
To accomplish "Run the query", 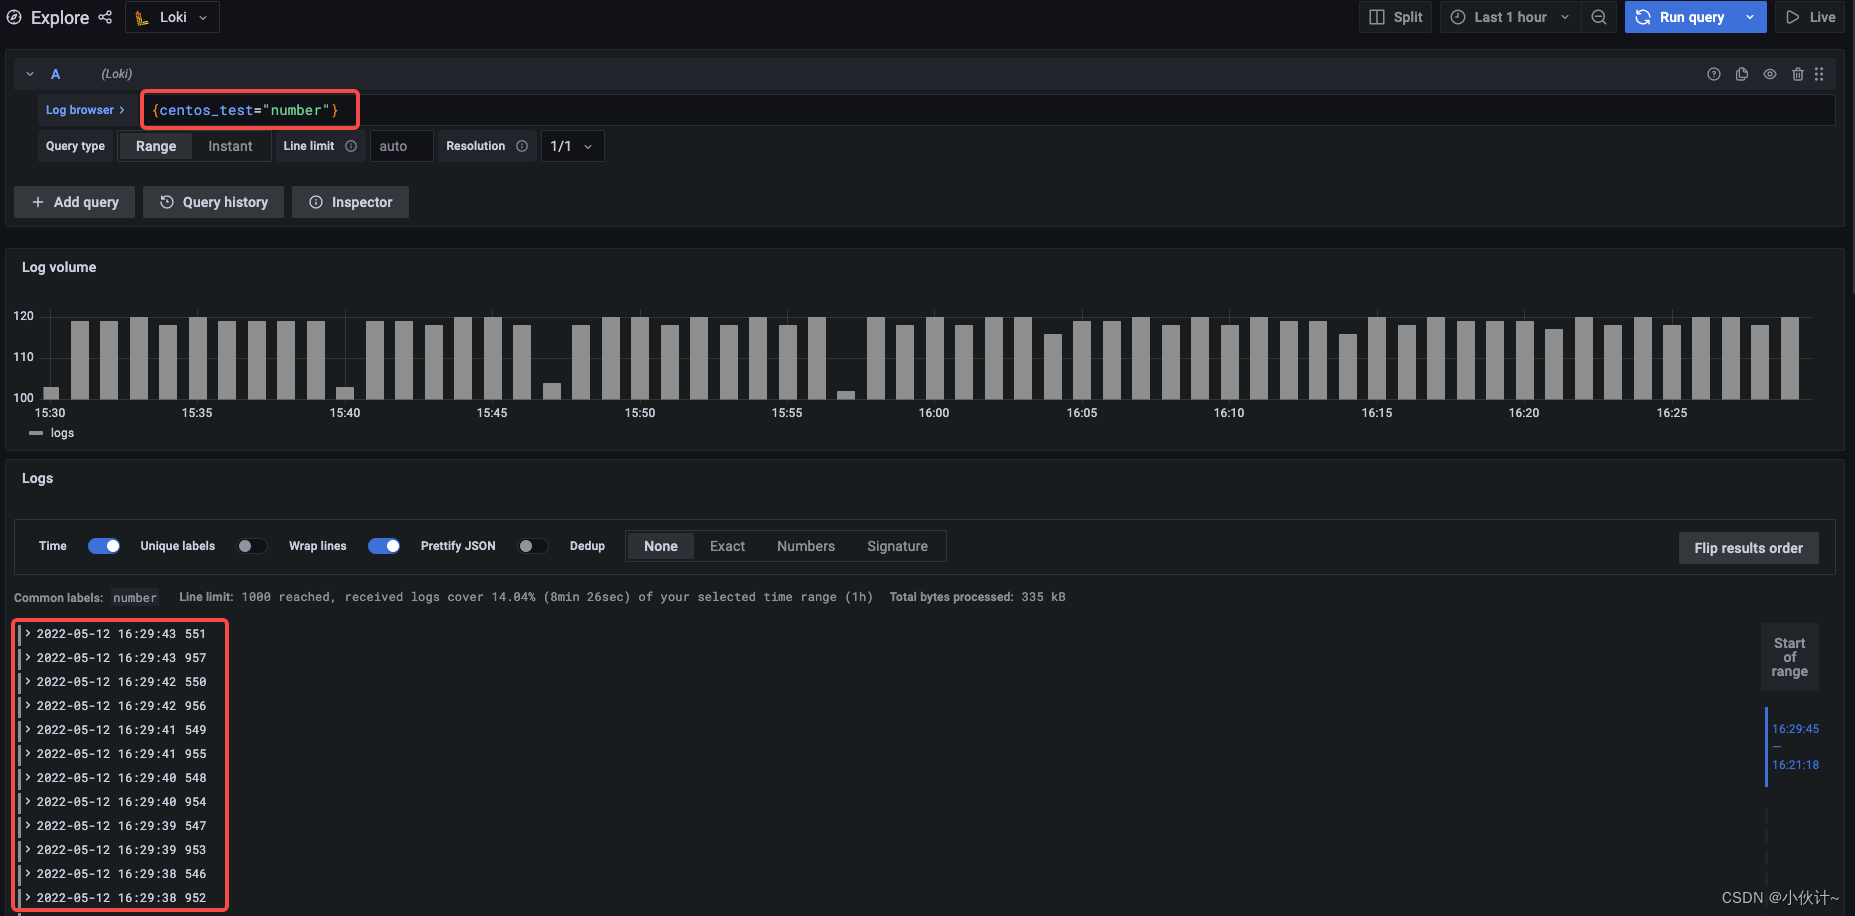I will pyautogui.click(x=1680, y=17).
